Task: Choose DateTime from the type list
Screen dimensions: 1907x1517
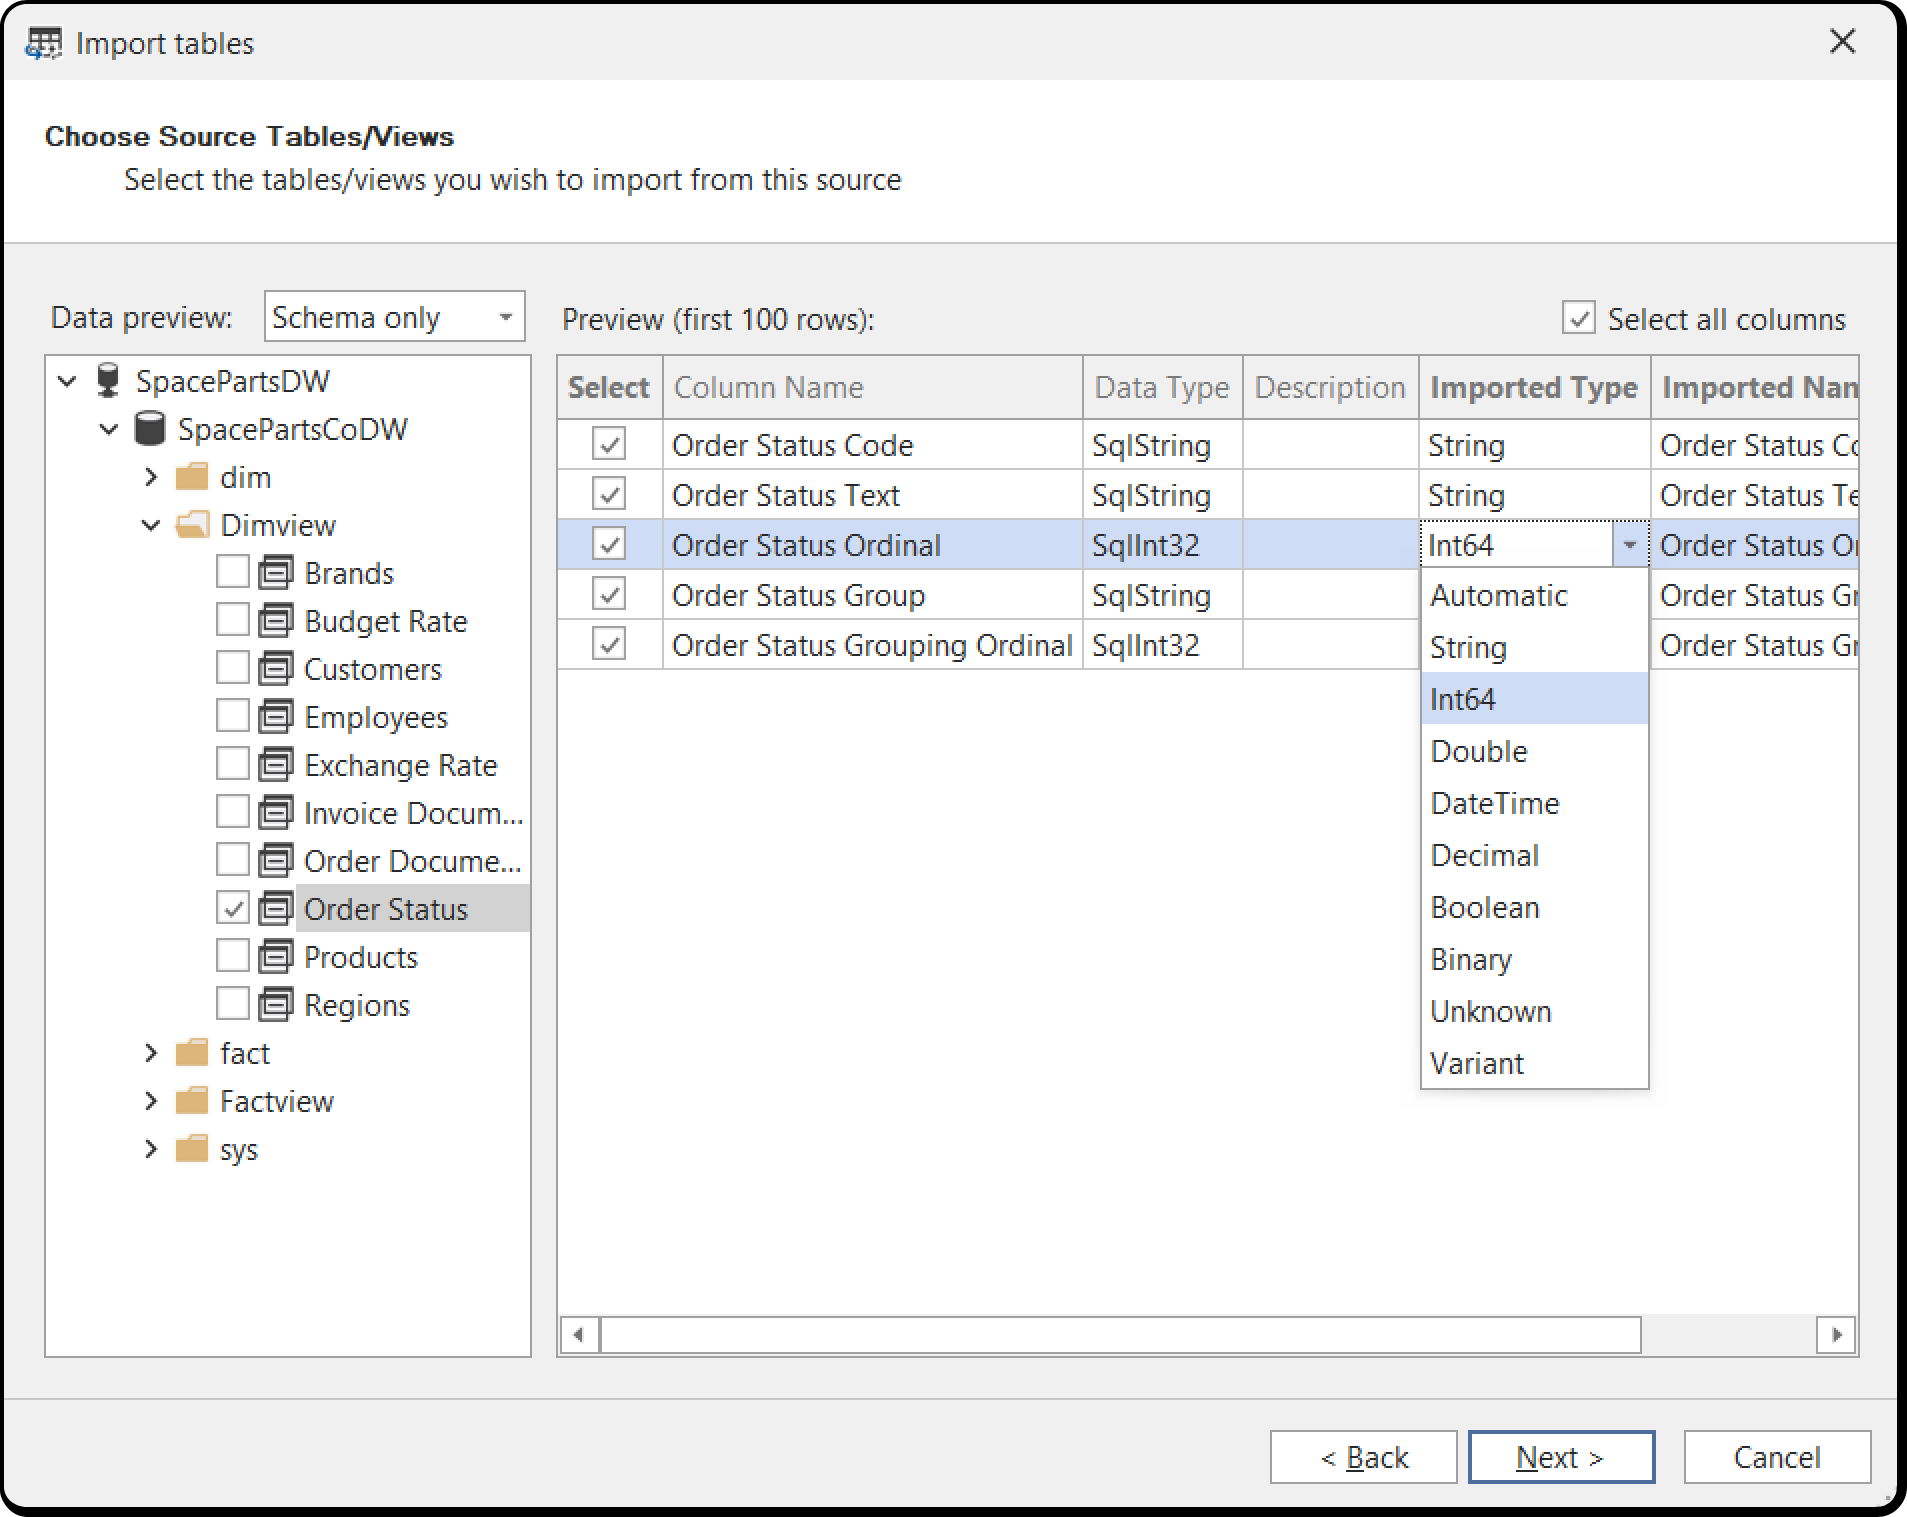Action: (1534, 803)
